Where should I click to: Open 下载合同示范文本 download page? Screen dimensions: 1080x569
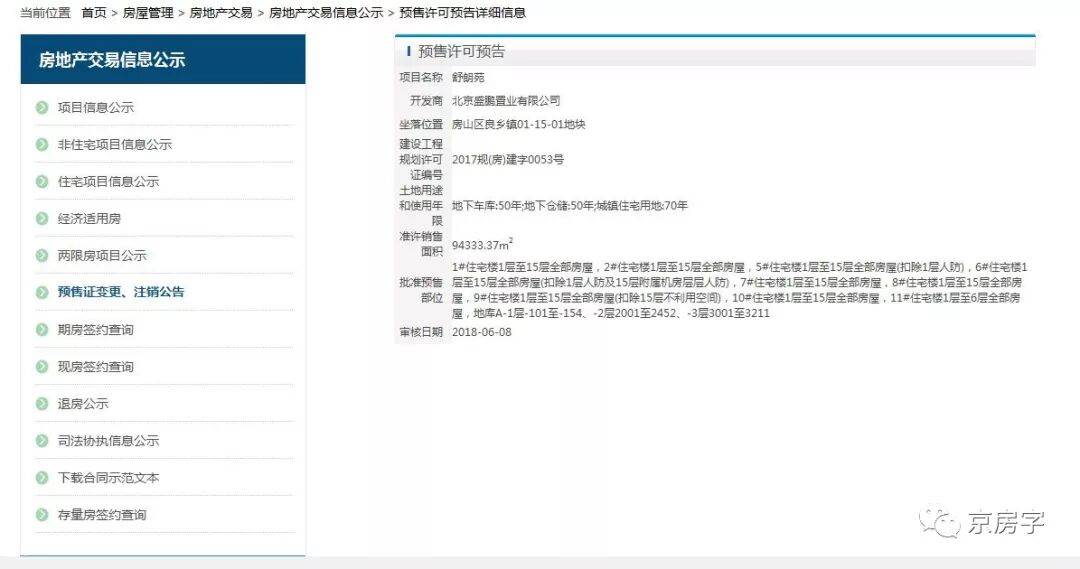coord(108,478)
